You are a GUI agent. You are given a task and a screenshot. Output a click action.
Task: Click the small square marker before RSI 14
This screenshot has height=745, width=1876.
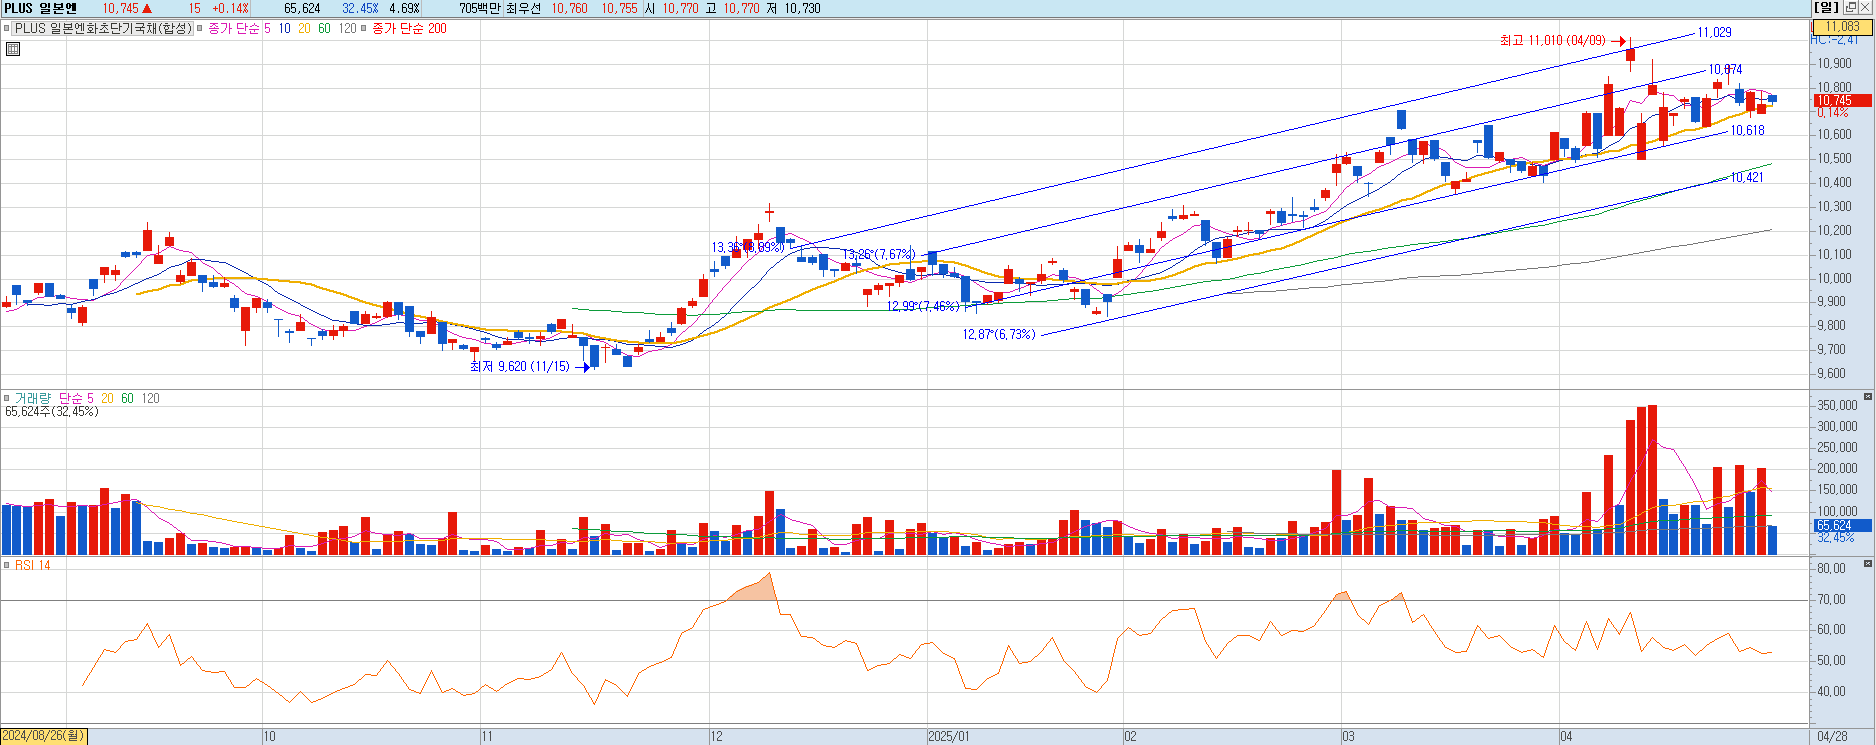[7, 565]
